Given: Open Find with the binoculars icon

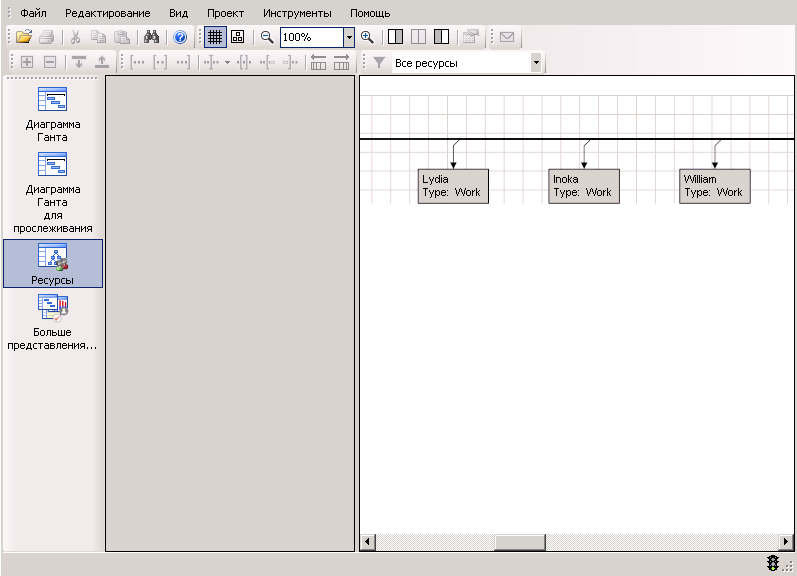Looking at the screenshot, I should (151, 37).
